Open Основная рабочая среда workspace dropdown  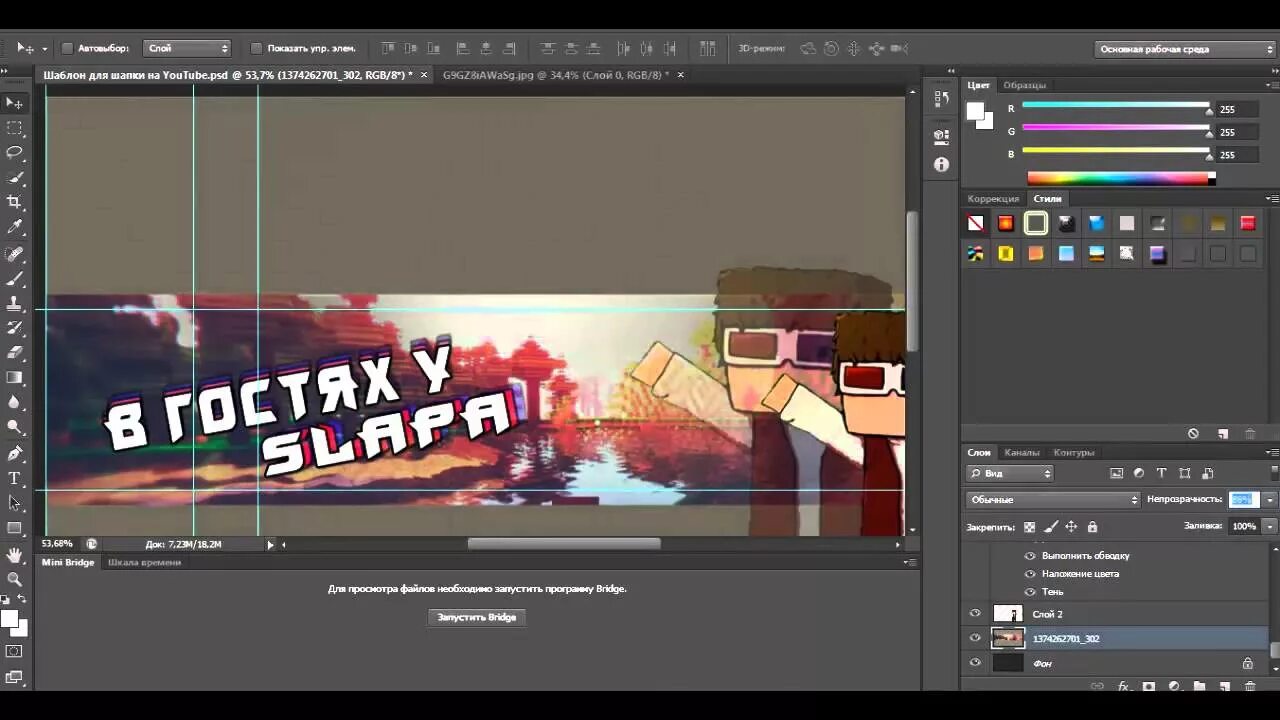[x=1185, y=49]
